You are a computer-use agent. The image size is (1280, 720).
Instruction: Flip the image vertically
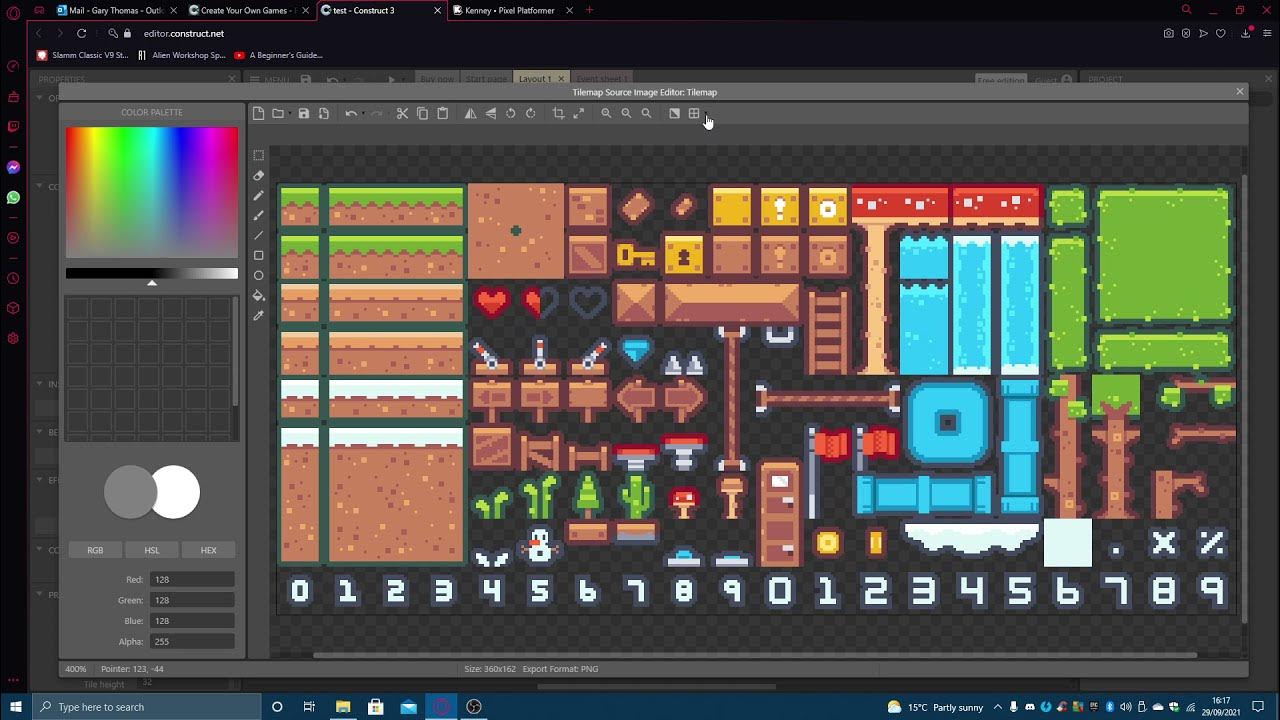tap(490, 114)
